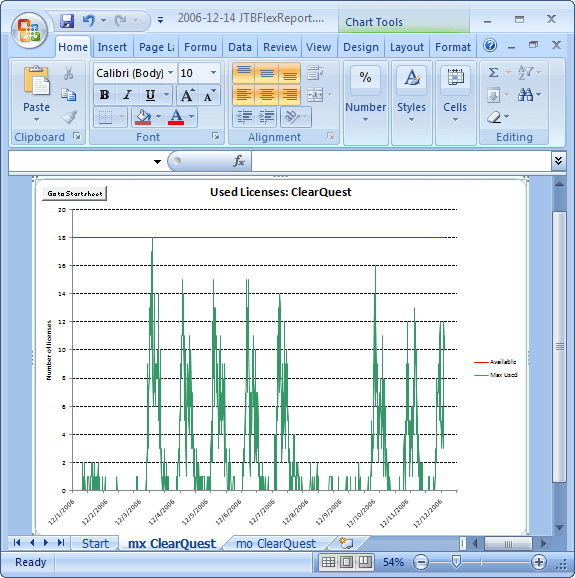Image resolution: width=575 pixels, height=578 pixels.
Task: Open Clipboard pane launcher
Action: pyautogui.click(x=77, y=137)
